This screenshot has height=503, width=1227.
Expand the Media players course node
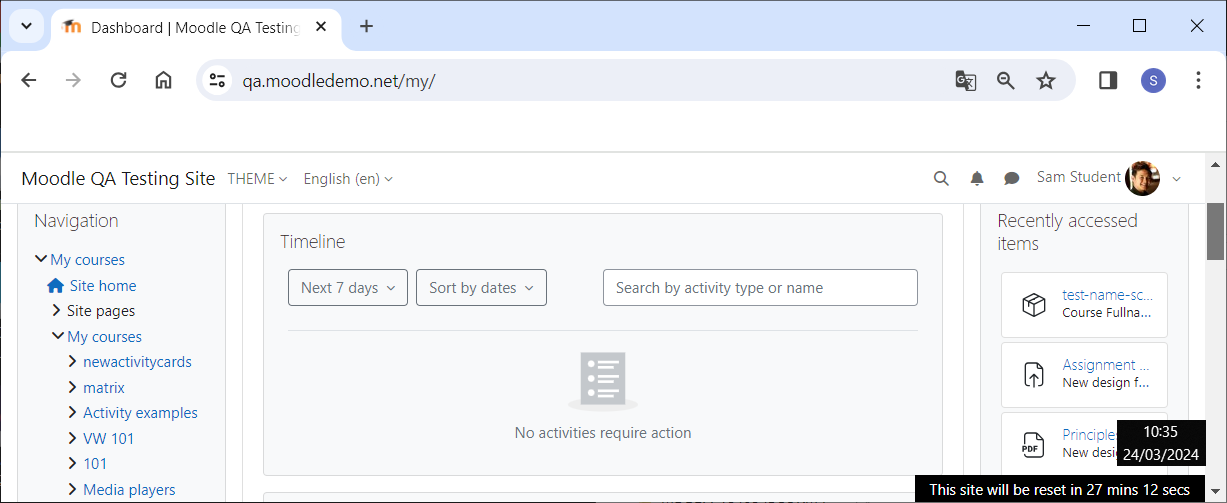point(73,490)
